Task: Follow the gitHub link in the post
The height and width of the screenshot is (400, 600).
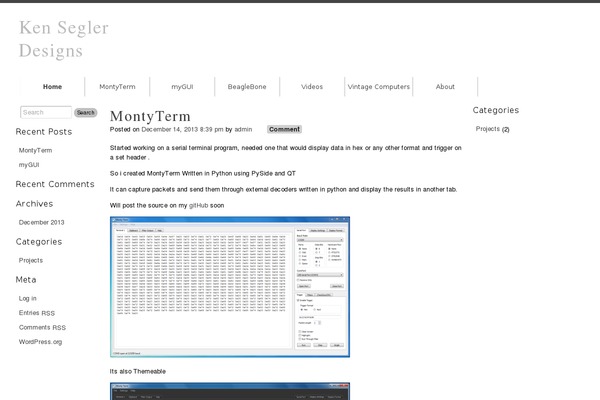Action: (199, 206)
